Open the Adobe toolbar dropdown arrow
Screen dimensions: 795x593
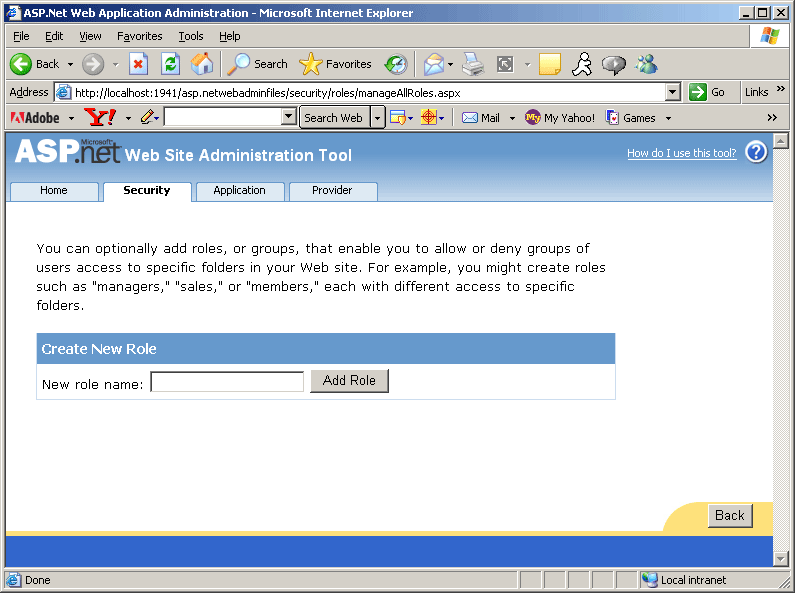click(71, 118)
